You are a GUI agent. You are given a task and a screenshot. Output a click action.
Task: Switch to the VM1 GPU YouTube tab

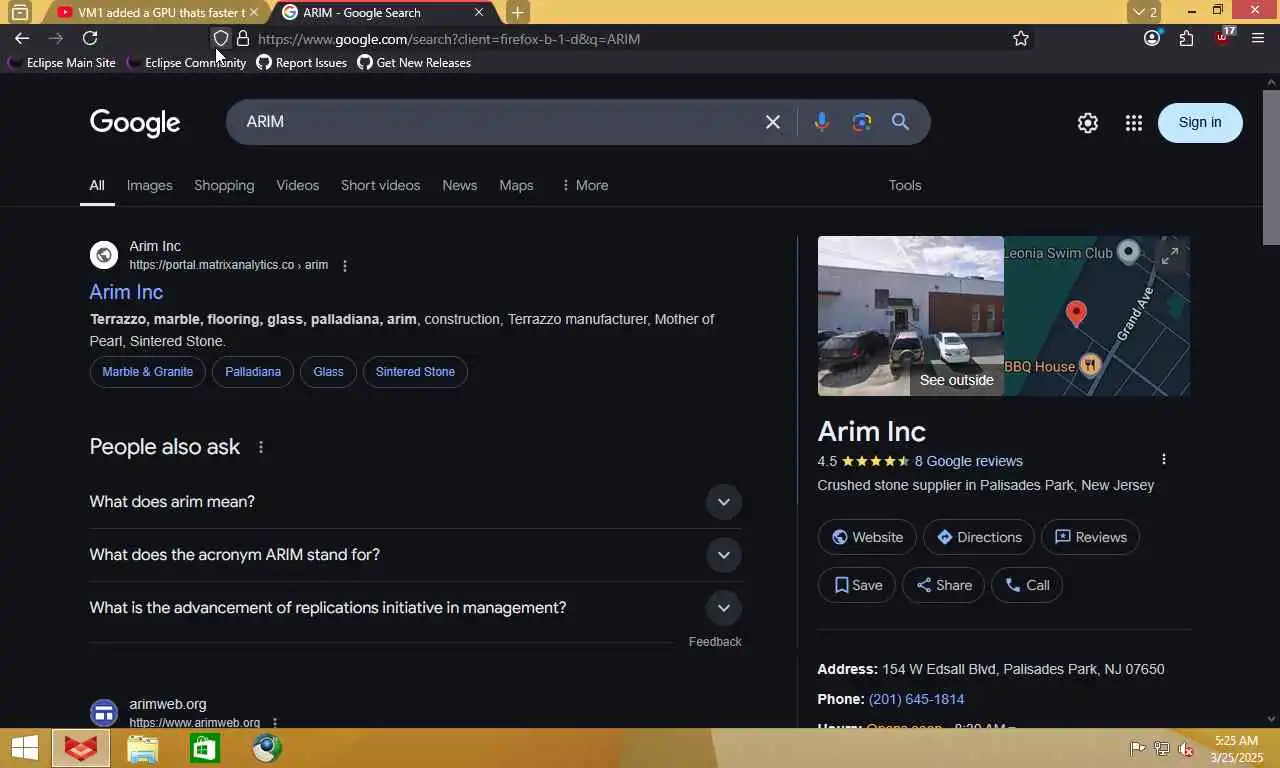[155, 13]
